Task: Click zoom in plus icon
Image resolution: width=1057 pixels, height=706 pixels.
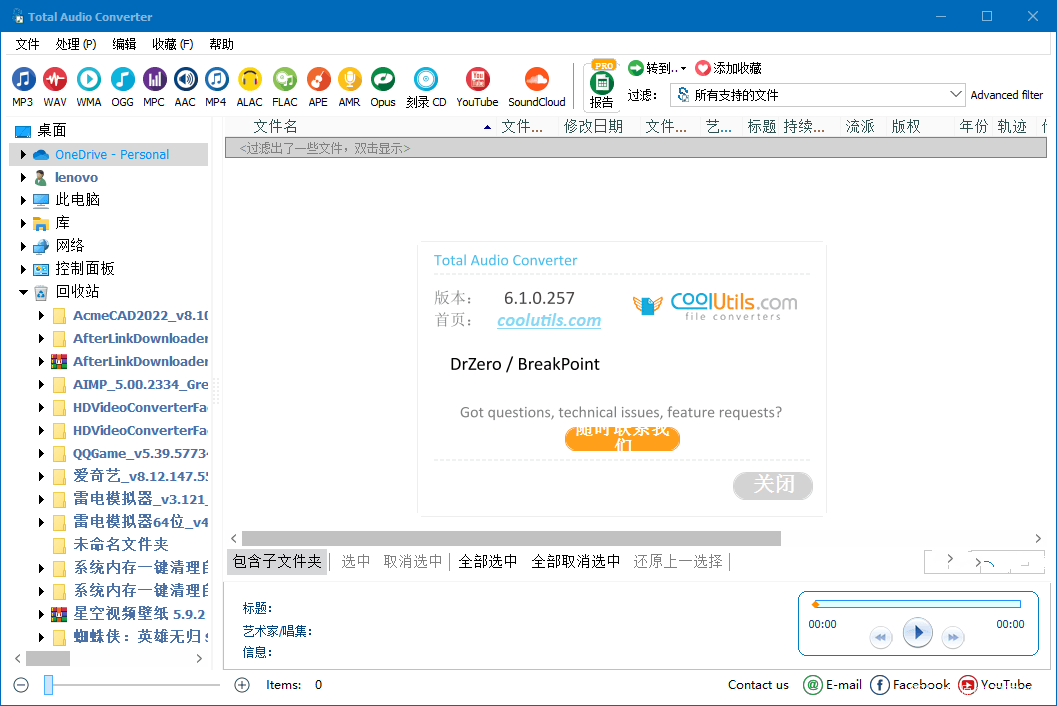Action: (x=242, y=685)
